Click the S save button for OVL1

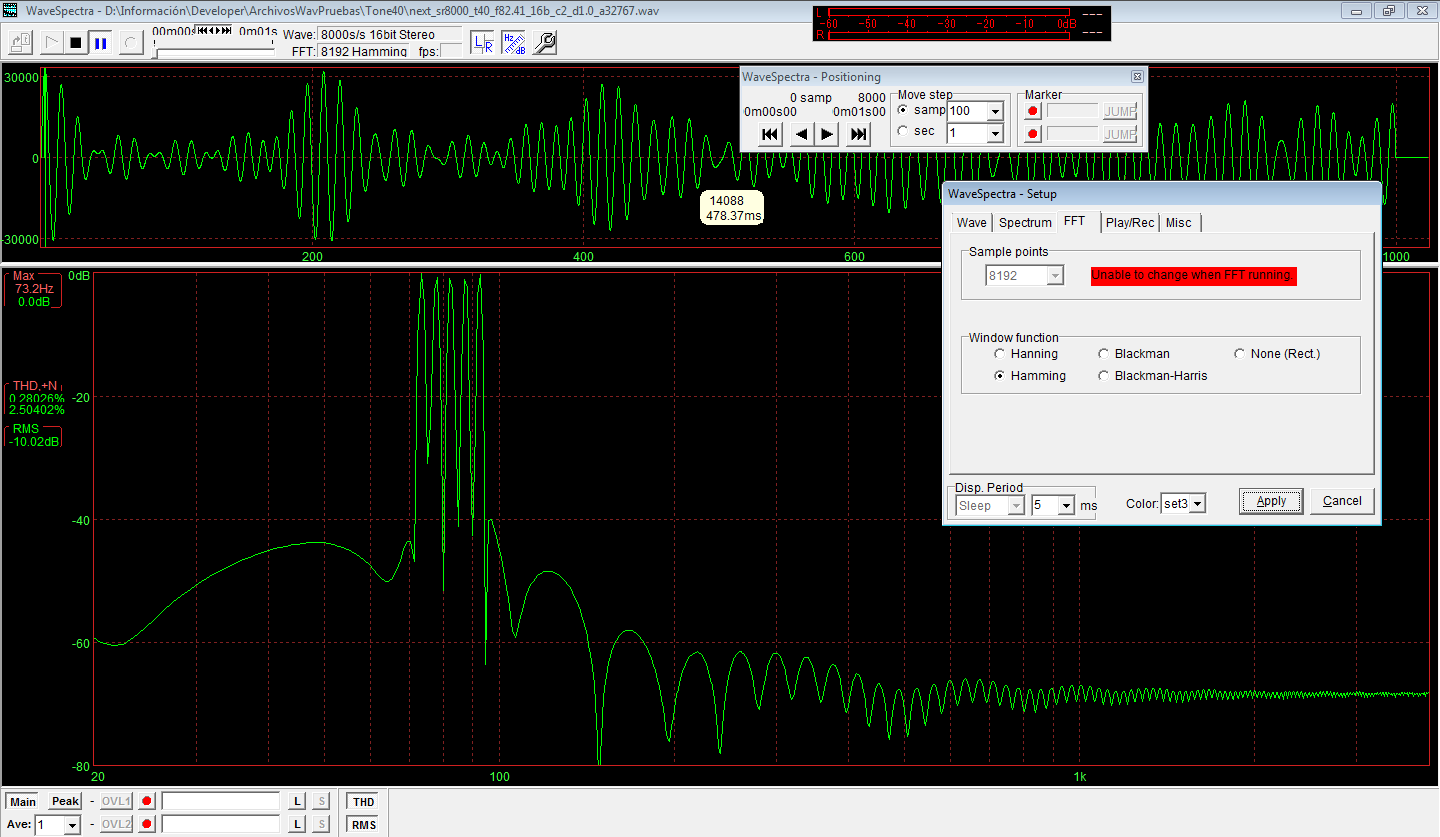[321, 802]
